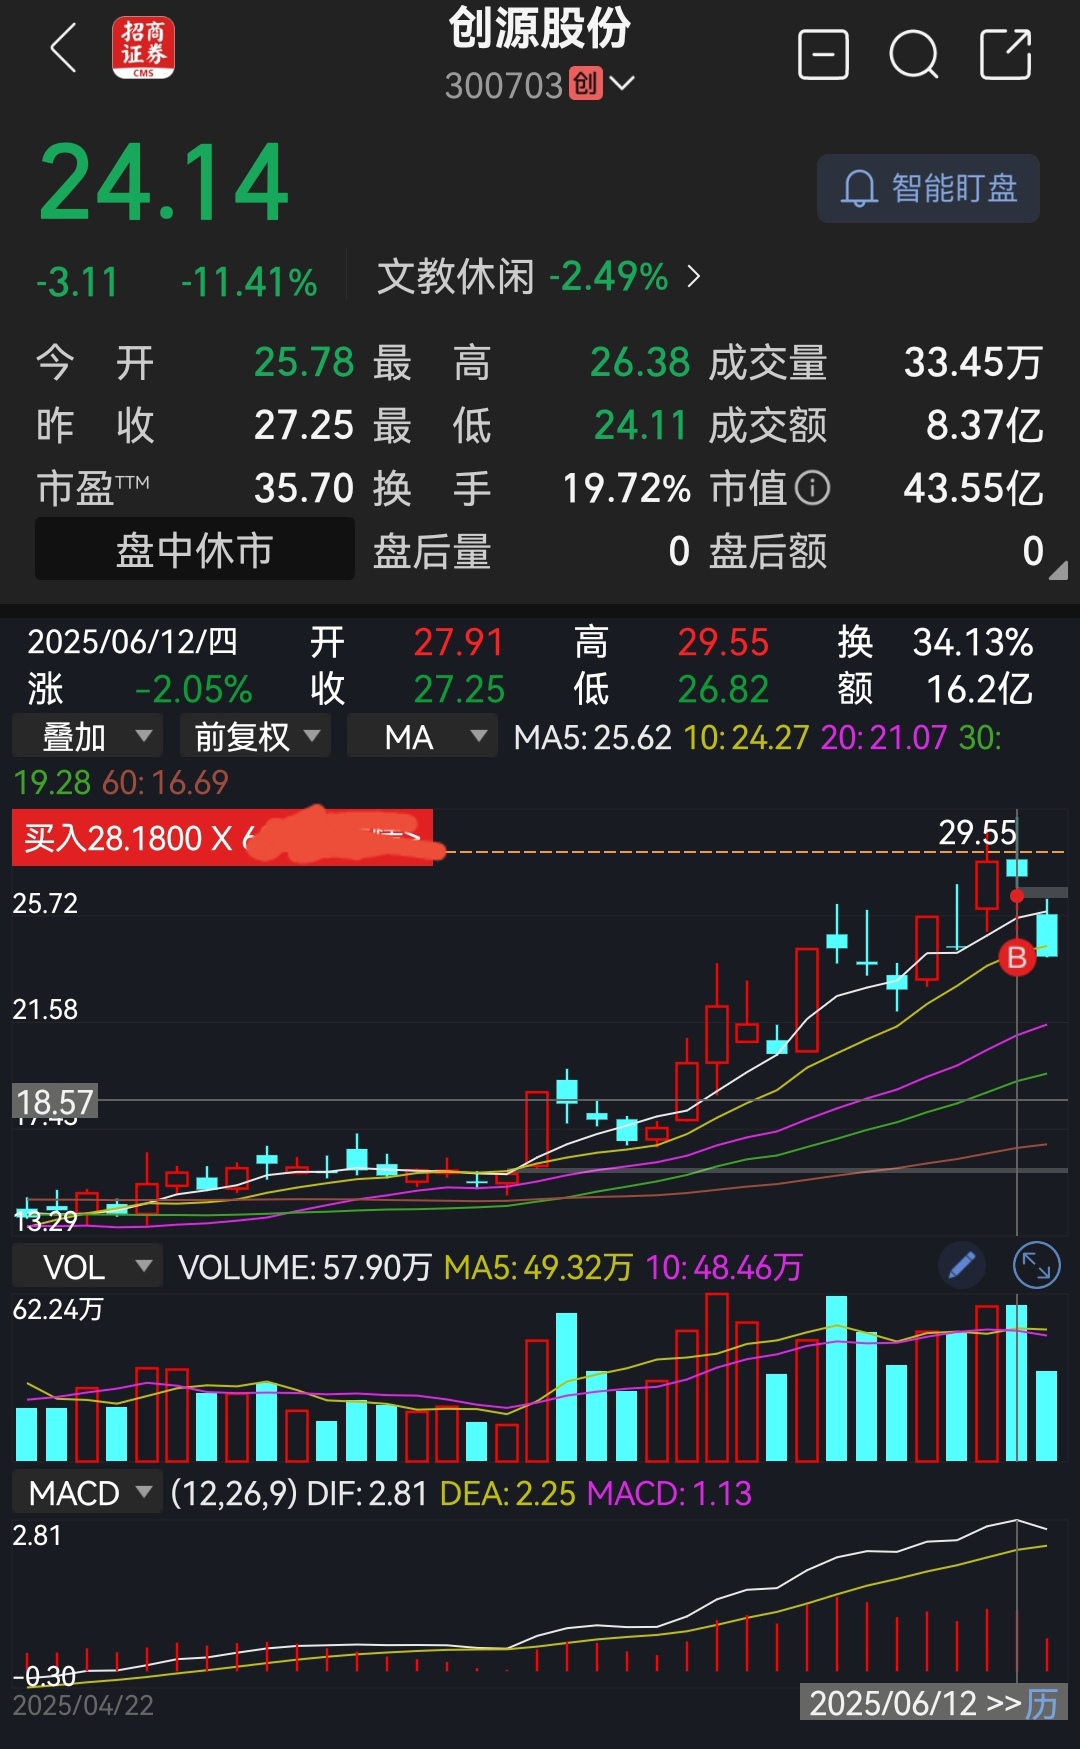The image size is (1080, 1749).
Task: Tap the pencil edit indicator icon
Action: [962, 1266]
